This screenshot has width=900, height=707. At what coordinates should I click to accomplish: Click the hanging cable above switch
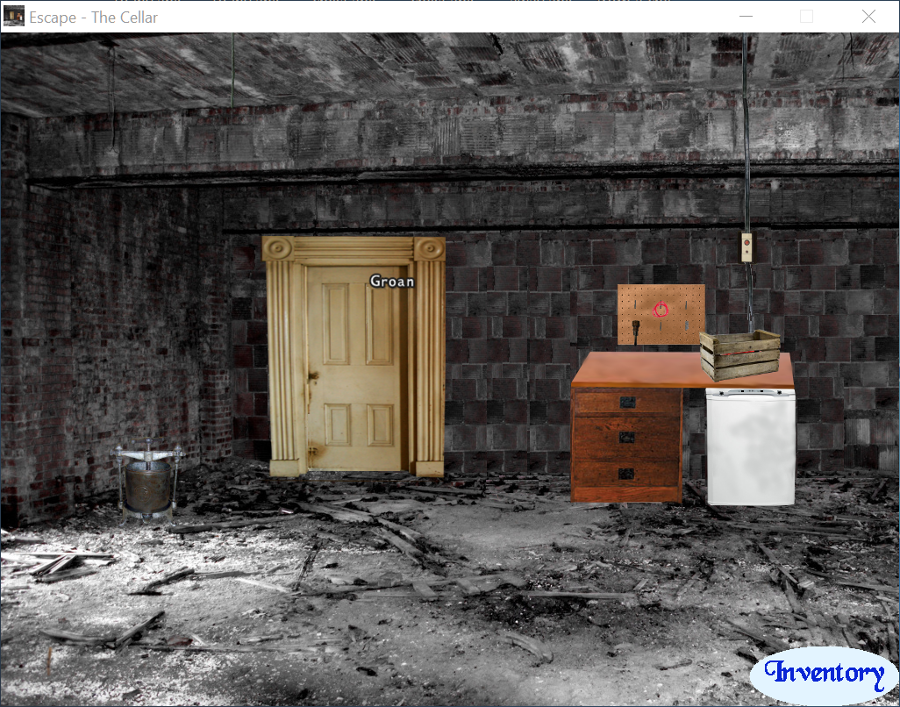pyautogui.click(x=746, y=133)
